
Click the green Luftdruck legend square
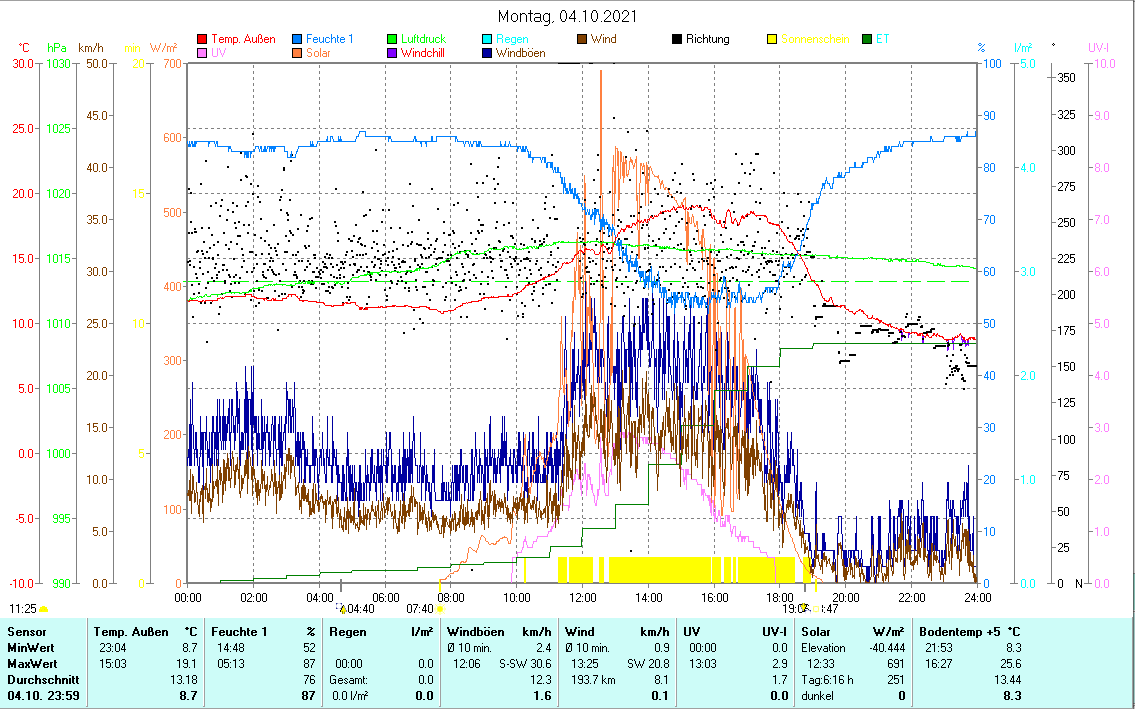392,40
